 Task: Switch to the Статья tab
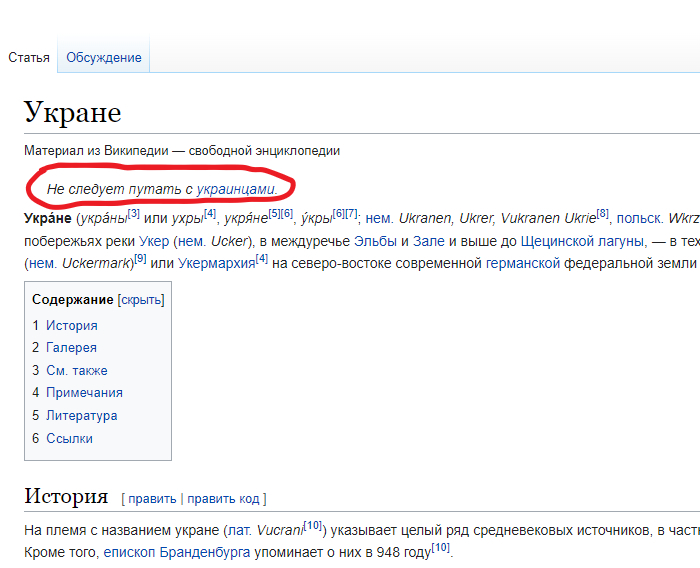[x=29, y=58]
